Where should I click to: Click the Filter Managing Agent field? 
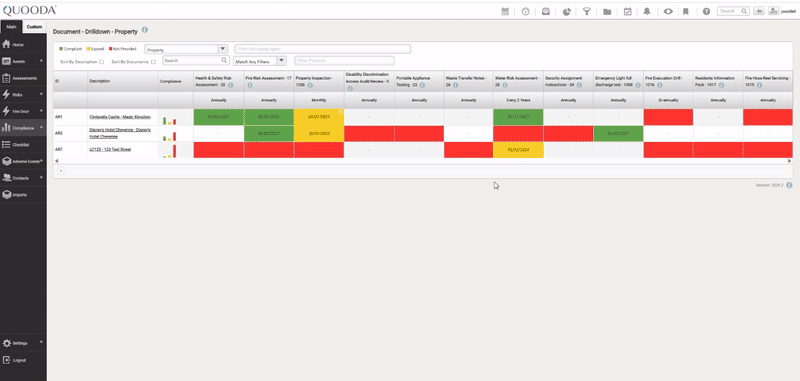[322, 49]
